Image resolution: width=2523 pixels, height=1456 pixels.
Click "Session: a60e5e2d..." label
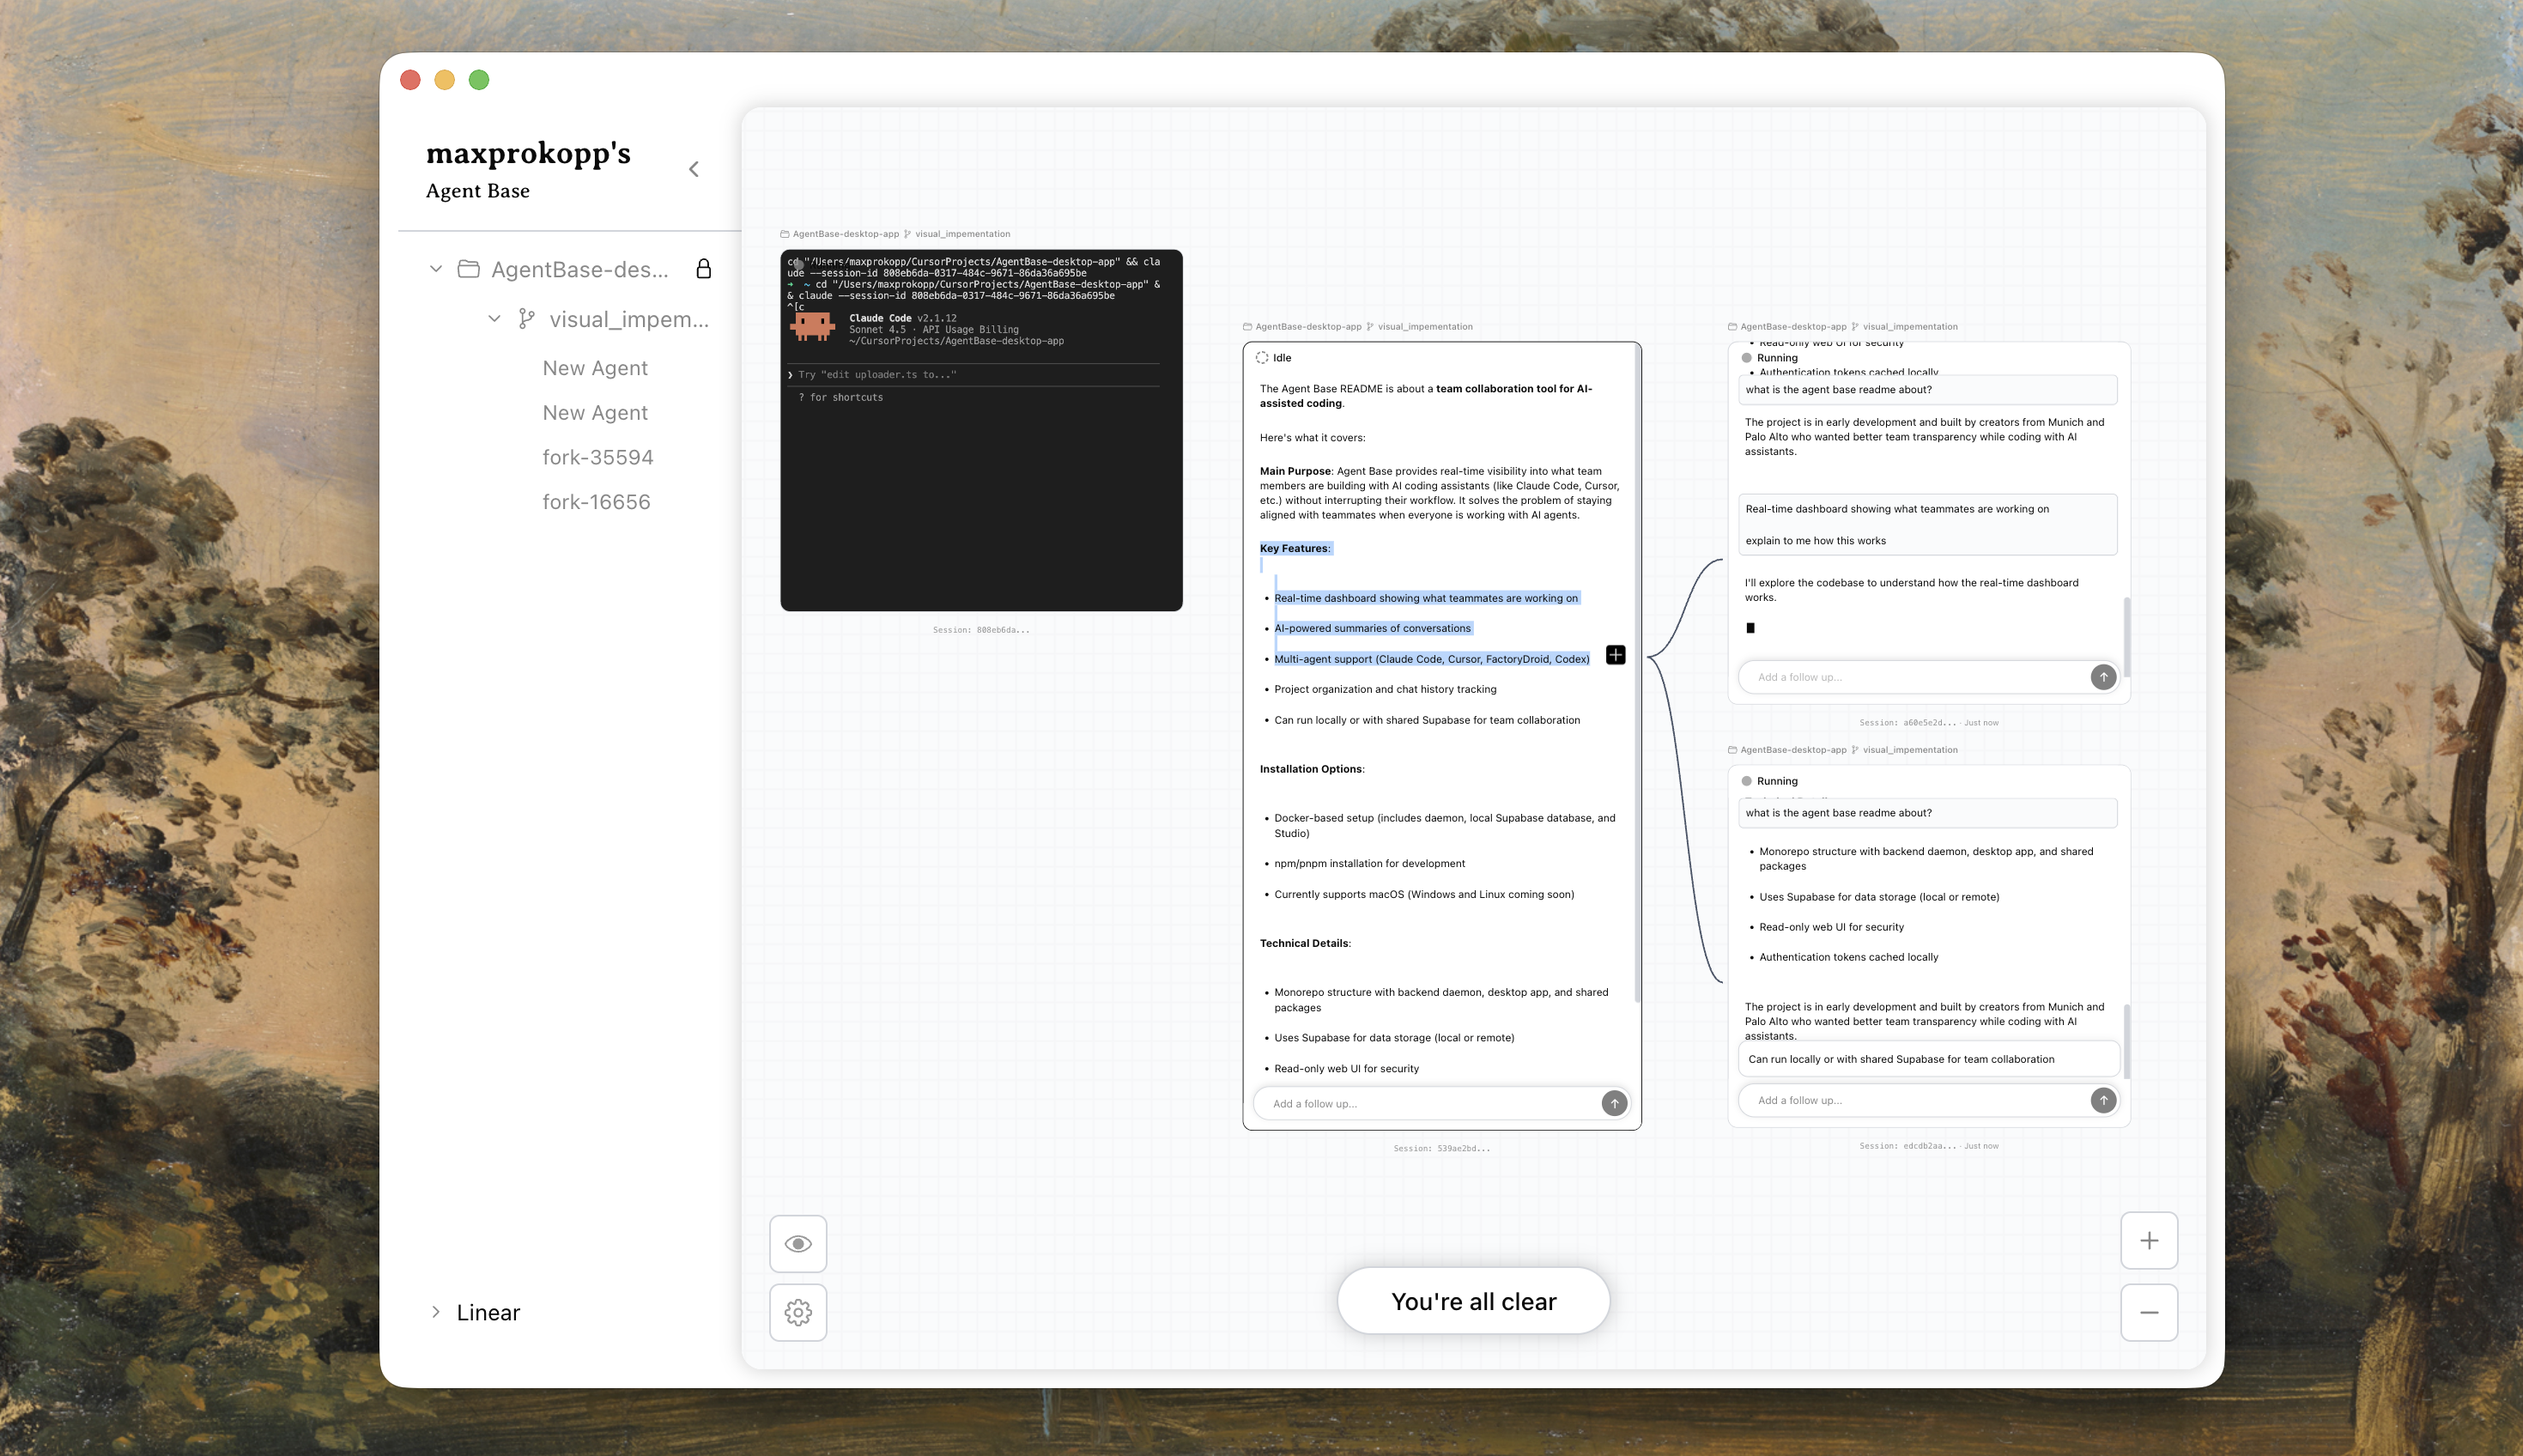(x=1908, y=722)
